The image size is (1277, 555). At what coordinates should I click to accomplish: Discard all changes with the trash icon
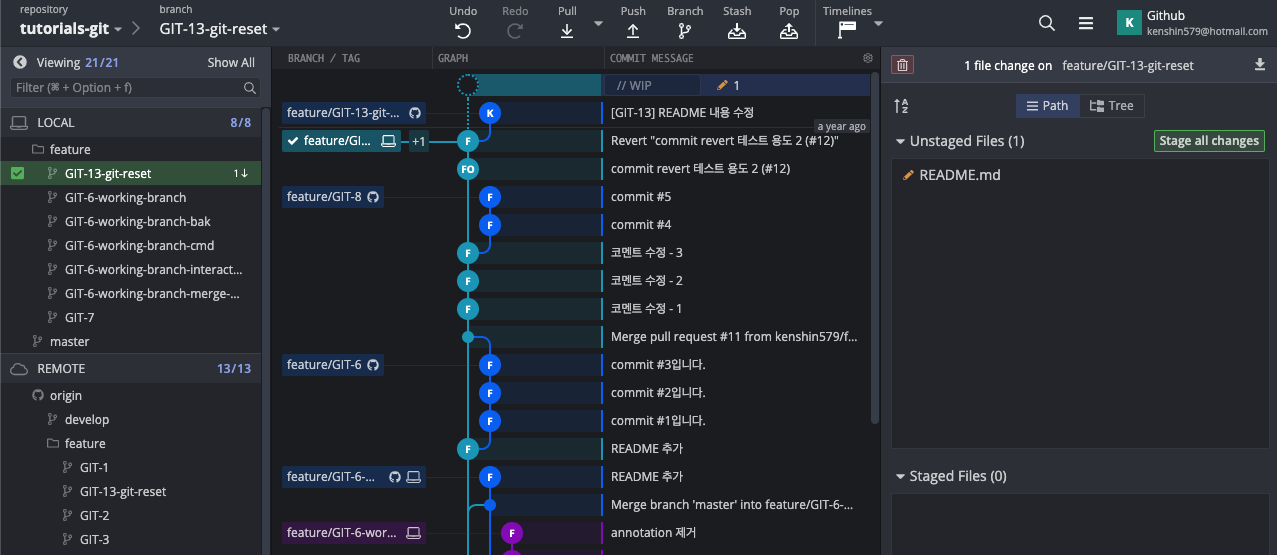point(902,65)
